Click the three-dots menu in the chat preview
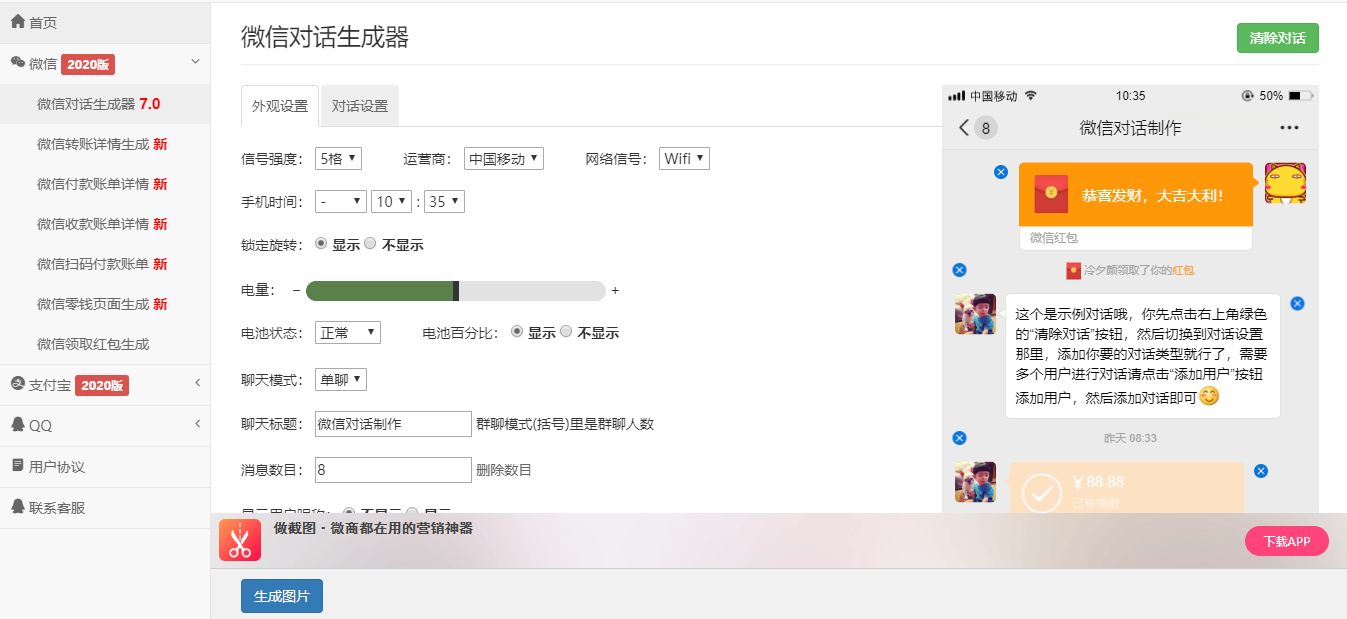Image resolution: width=1347 pixels, height=619 pixels. point(1289,128)
